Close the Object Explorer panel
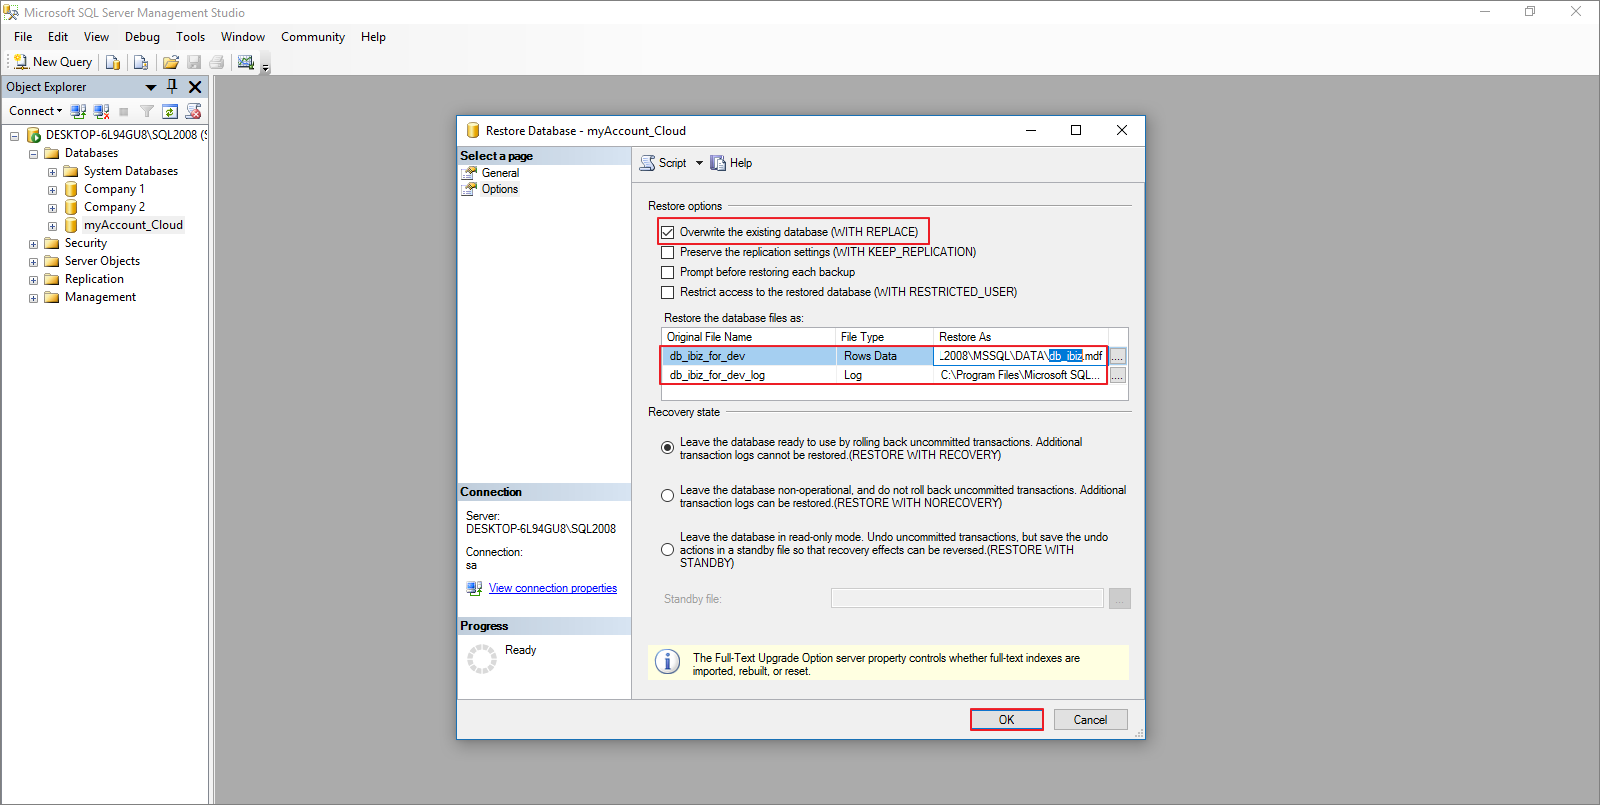 [195, 87]
